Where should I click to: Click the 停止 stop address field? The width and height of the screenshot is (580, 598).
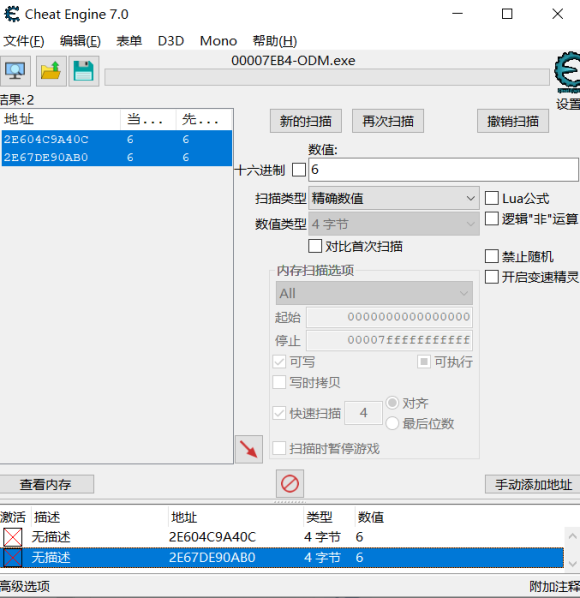(389, 340)
